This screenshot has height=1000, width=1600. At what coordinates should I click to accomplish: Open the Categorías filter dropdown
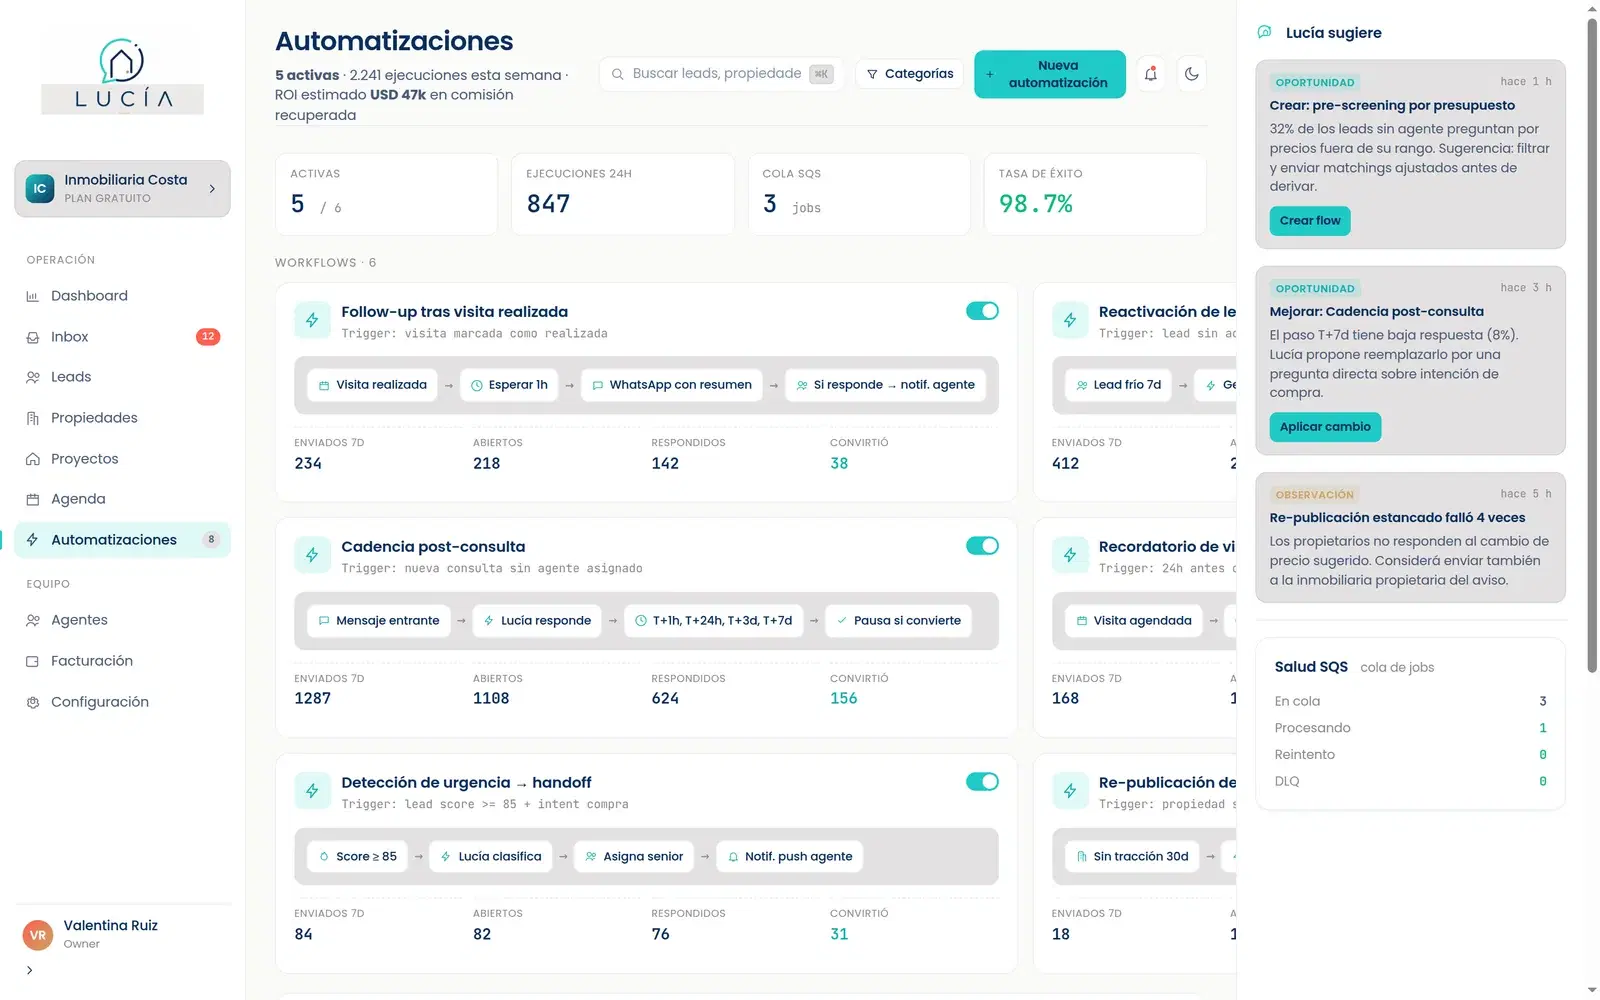point(910,74)
